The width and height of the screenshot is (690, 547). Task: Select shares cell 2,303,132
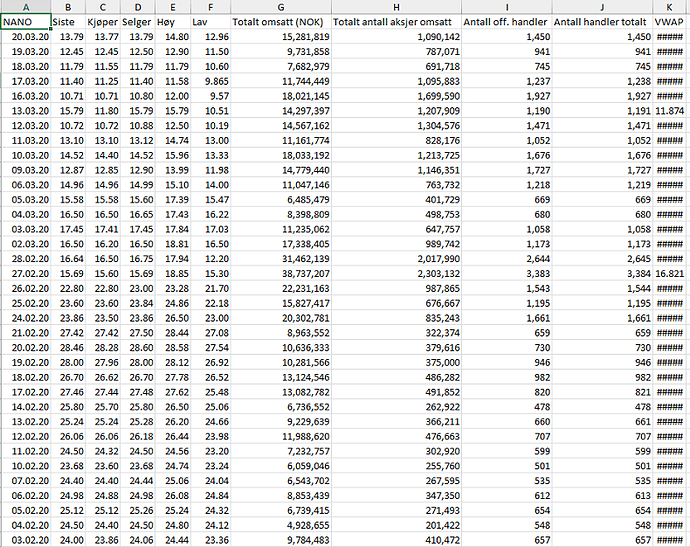(396, 274)
